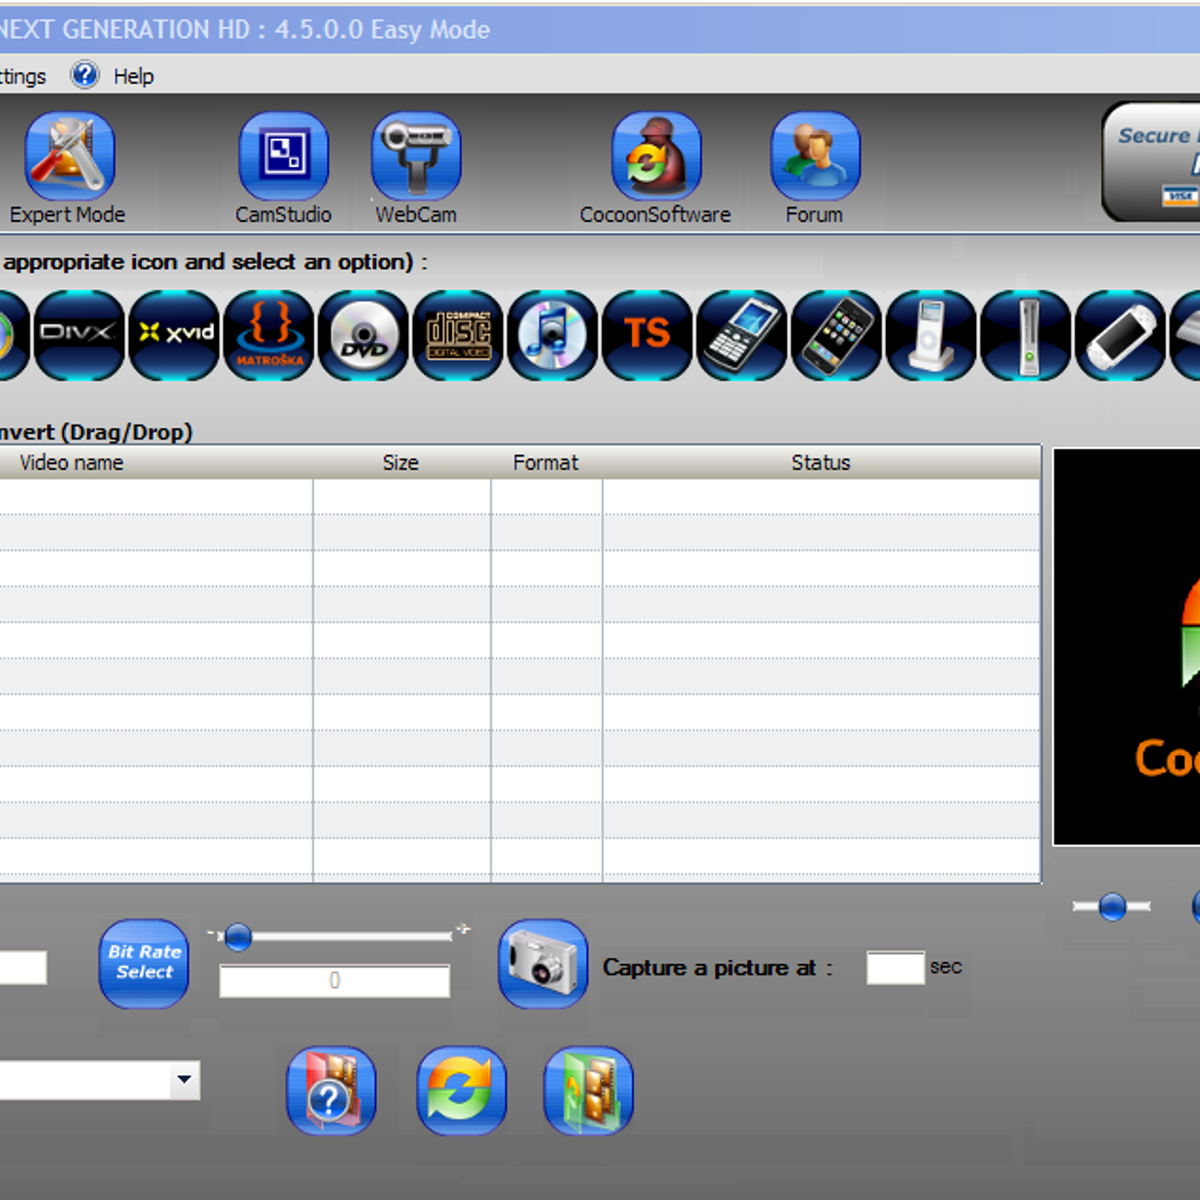Open the WebCam capture tool

[x=416, y=157]
